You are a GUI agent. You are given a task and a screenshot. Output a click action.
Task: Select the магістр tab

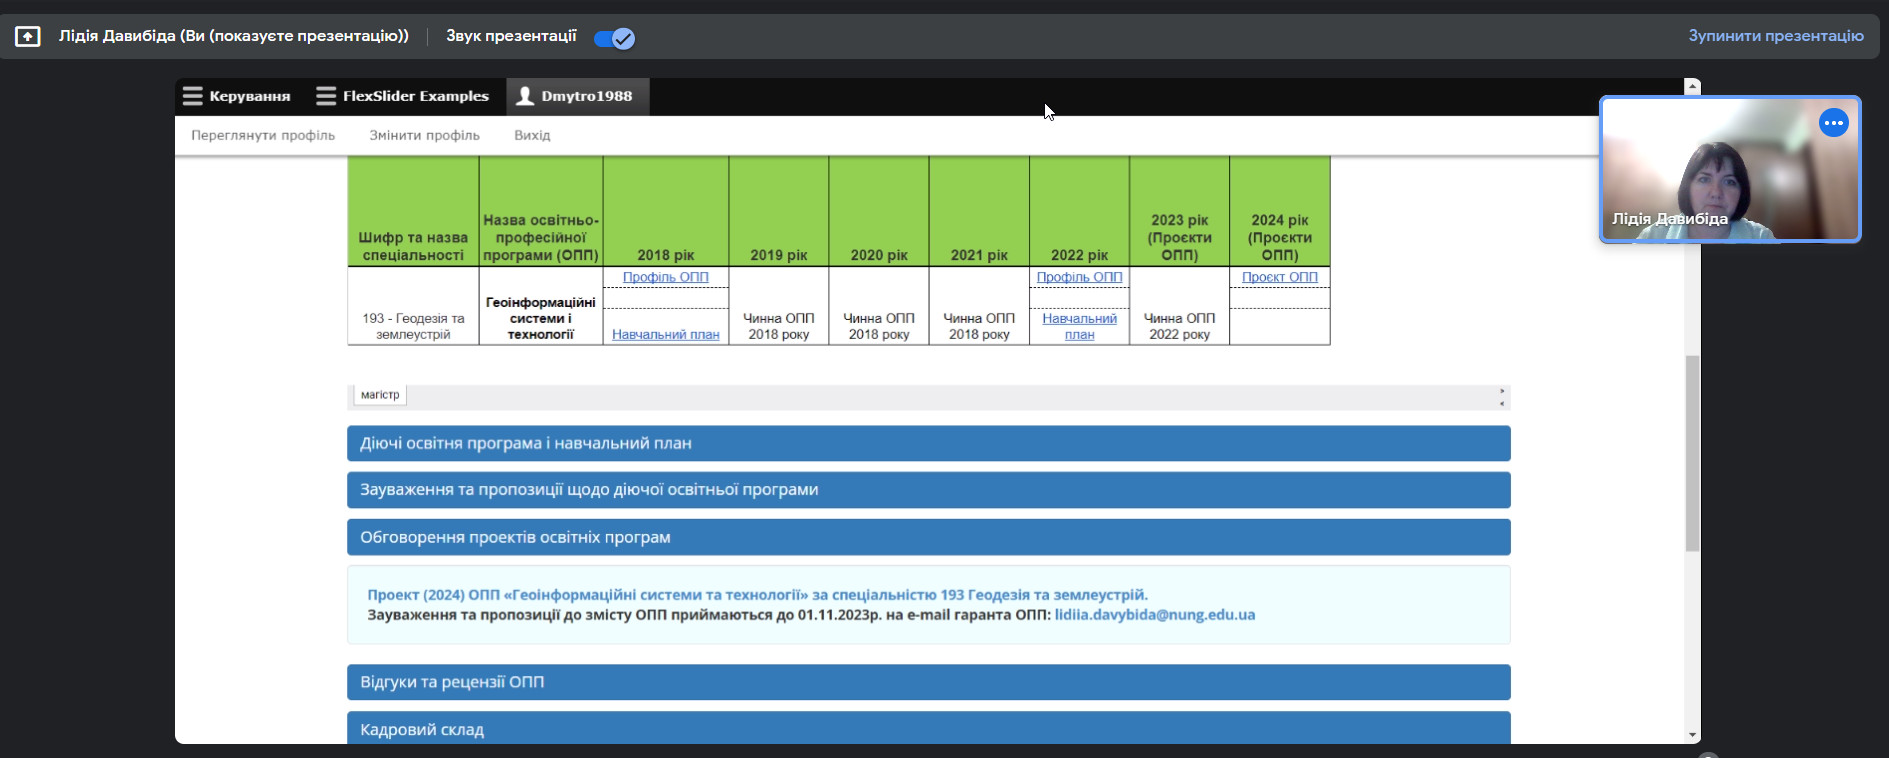pos(380,395)
